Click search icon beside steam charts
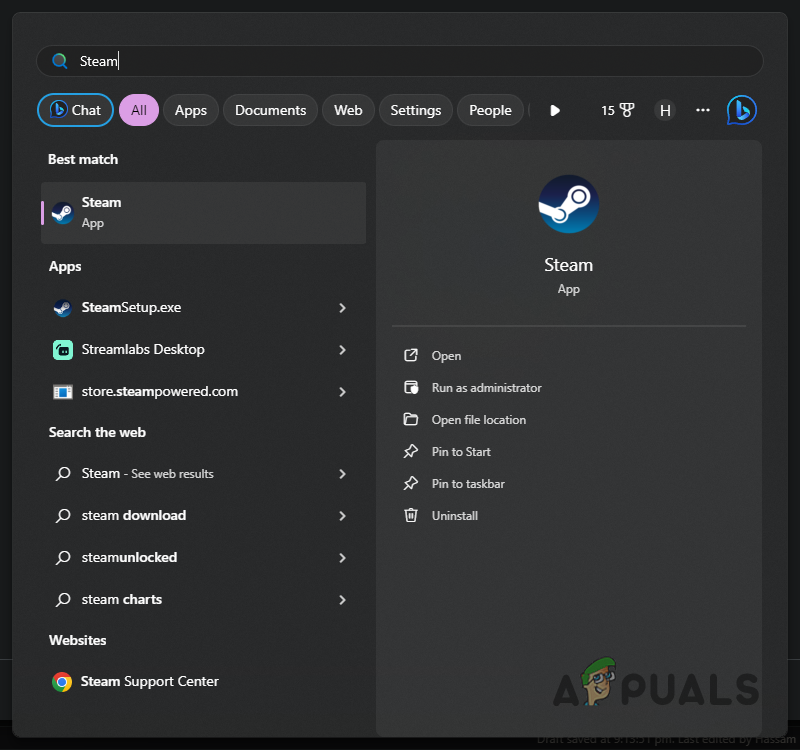The width and height of the screenshot is (800, 750). [63, 599]
